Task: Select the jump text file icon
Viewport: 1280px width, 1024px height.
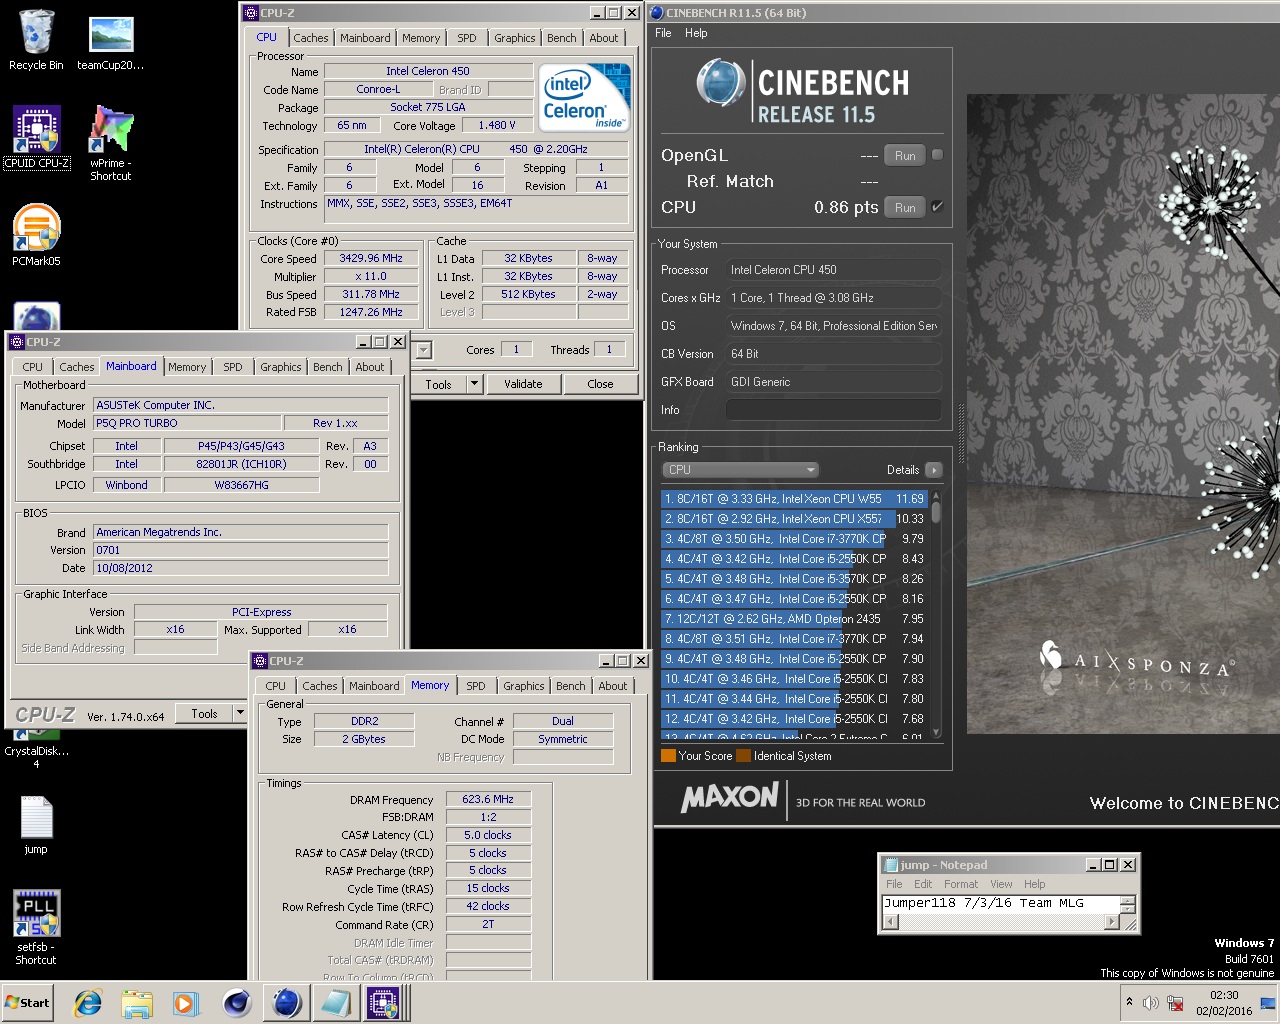Action: click(36, 825)
